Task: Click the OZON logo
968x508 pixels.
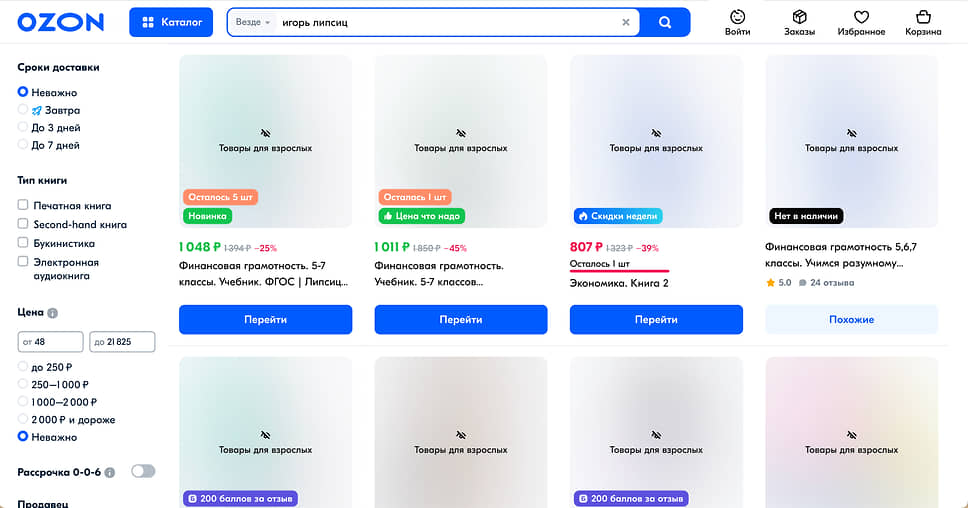Action: tap(60, 22)
